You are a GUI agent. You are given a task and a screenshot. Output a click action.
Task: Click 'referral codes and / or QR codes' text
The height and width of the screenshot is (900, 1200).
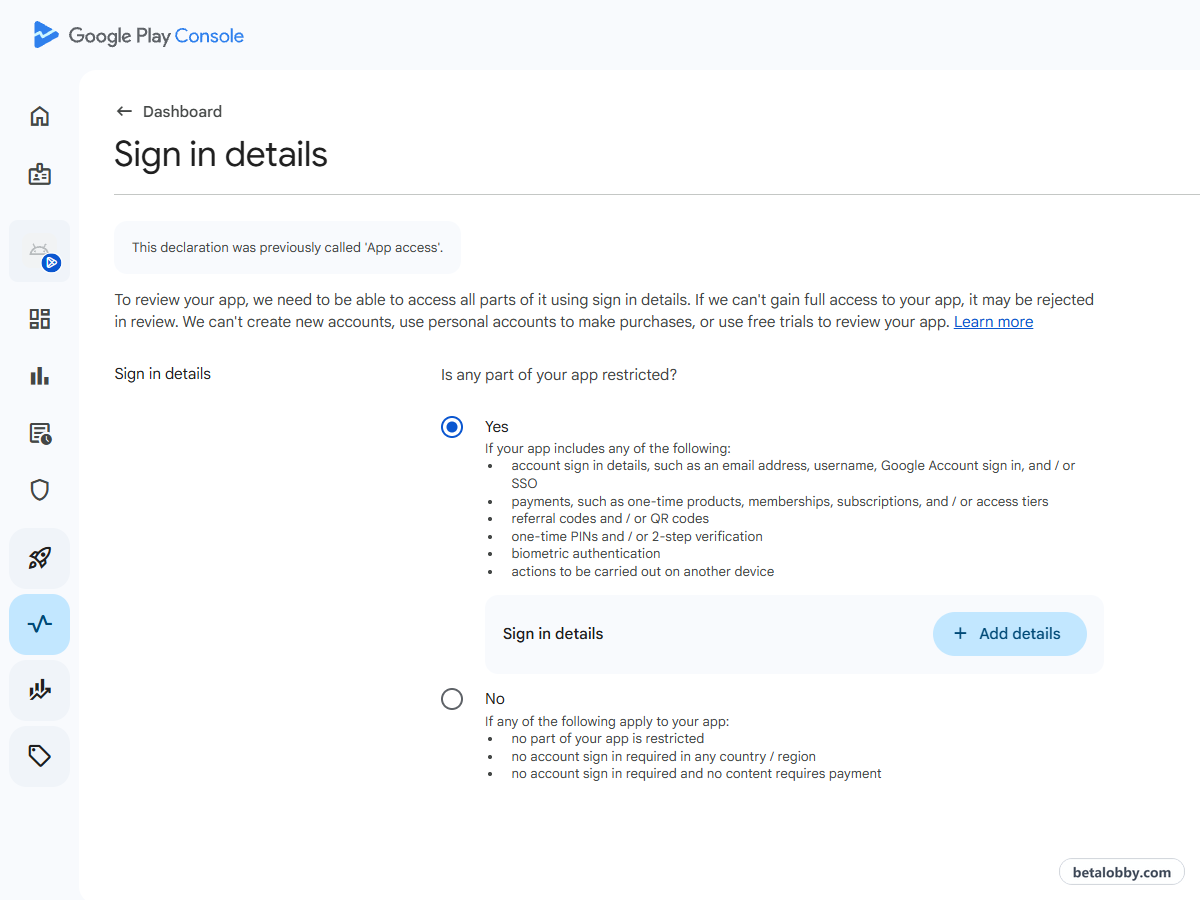click(x=610, y=519)
